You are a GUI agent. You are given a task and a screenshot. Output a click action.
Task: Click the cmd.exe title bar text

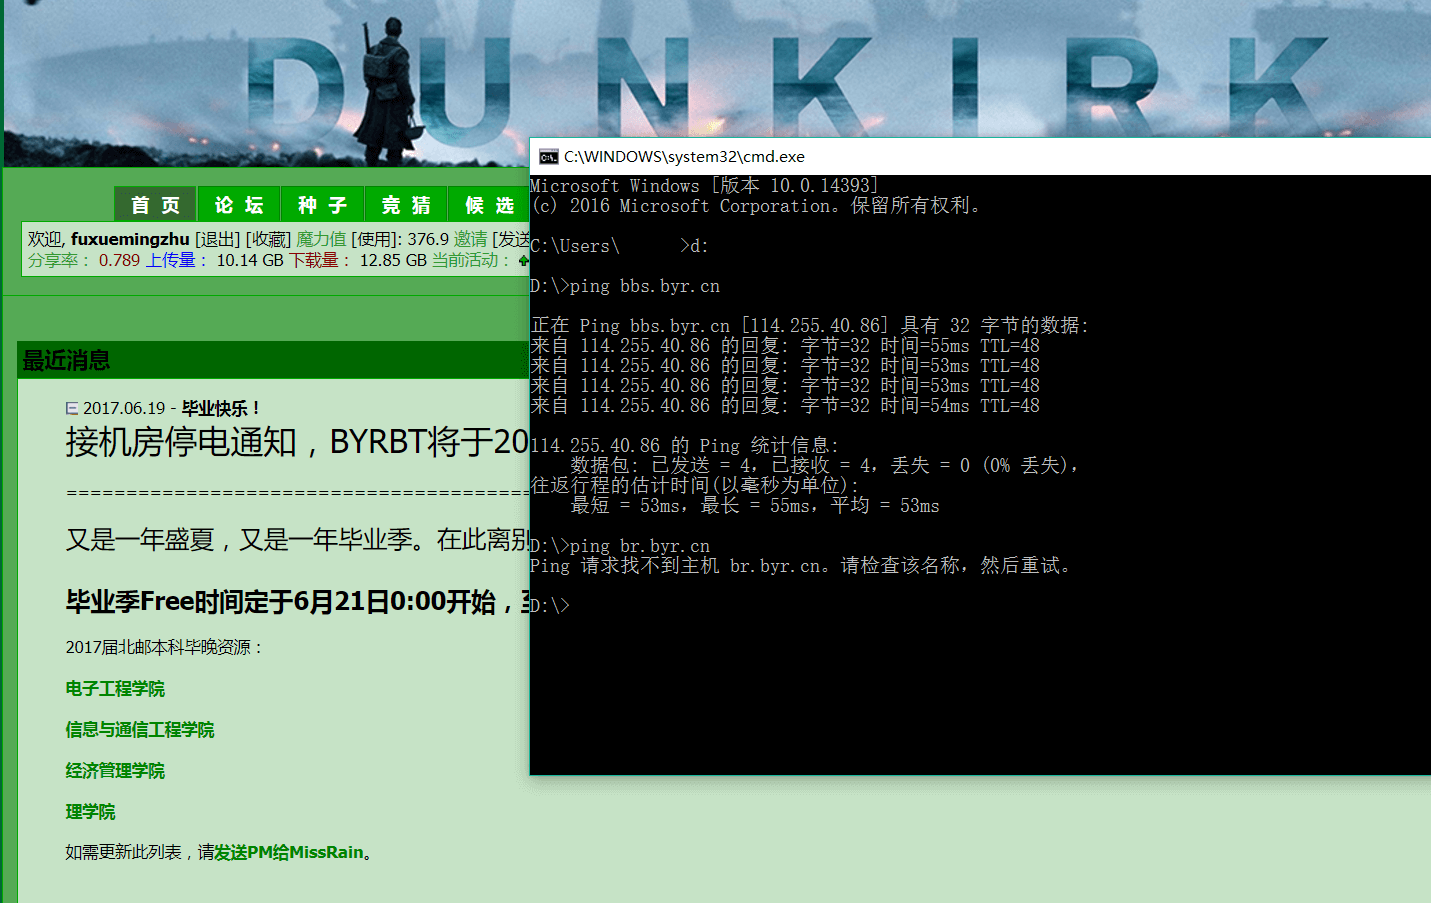684,157
